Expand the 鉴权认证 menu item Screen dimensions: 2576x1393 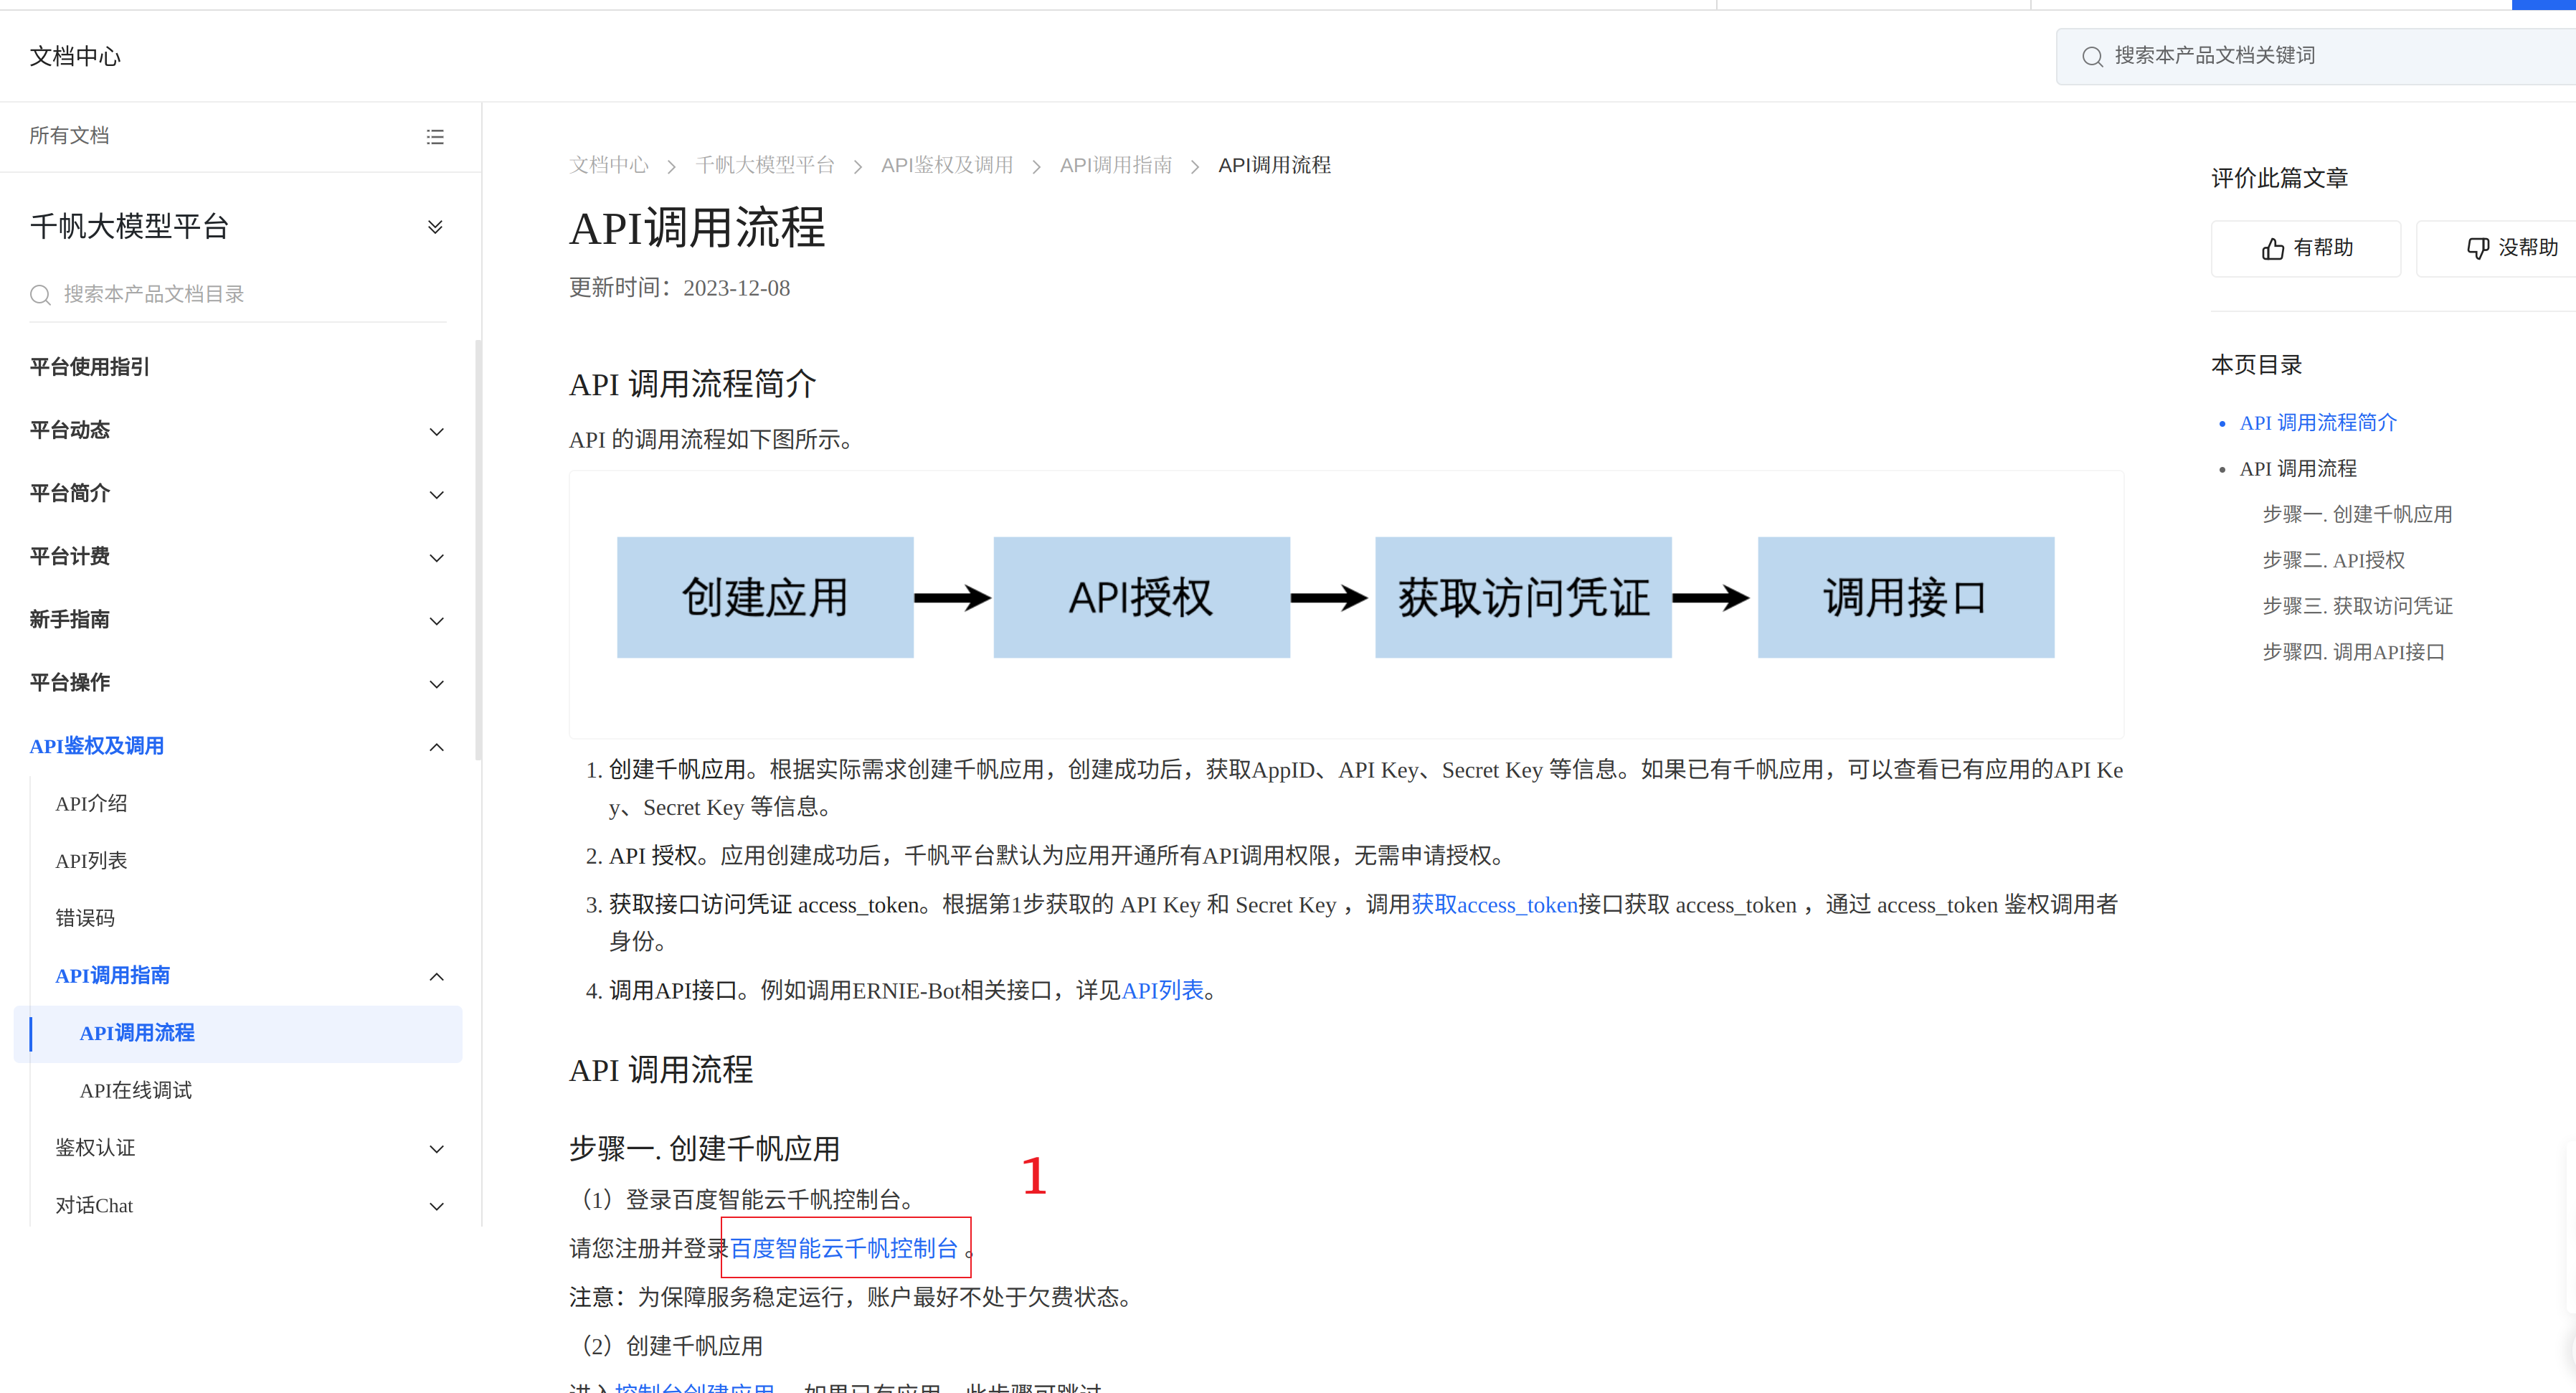click(x=436, y=1149)
